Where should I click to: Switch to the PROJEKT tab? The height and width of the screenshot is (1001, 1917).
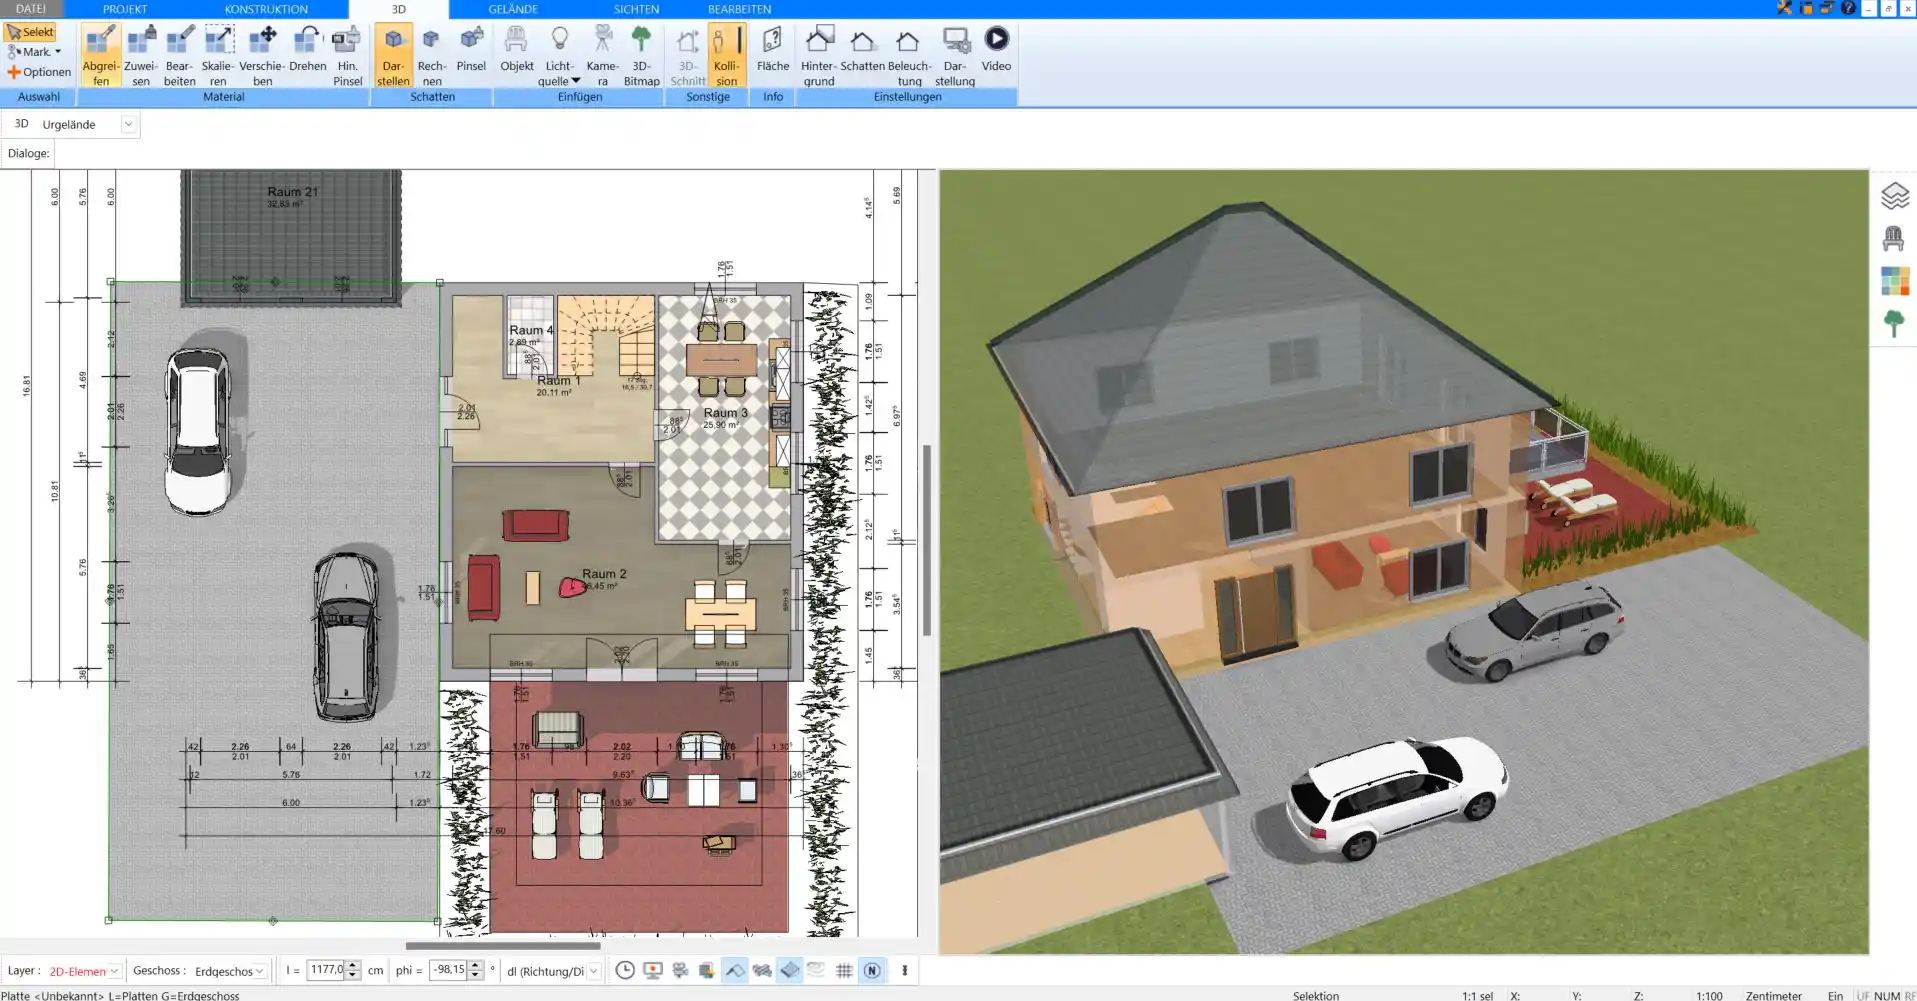pyautogui.click(x=125, y=9)
